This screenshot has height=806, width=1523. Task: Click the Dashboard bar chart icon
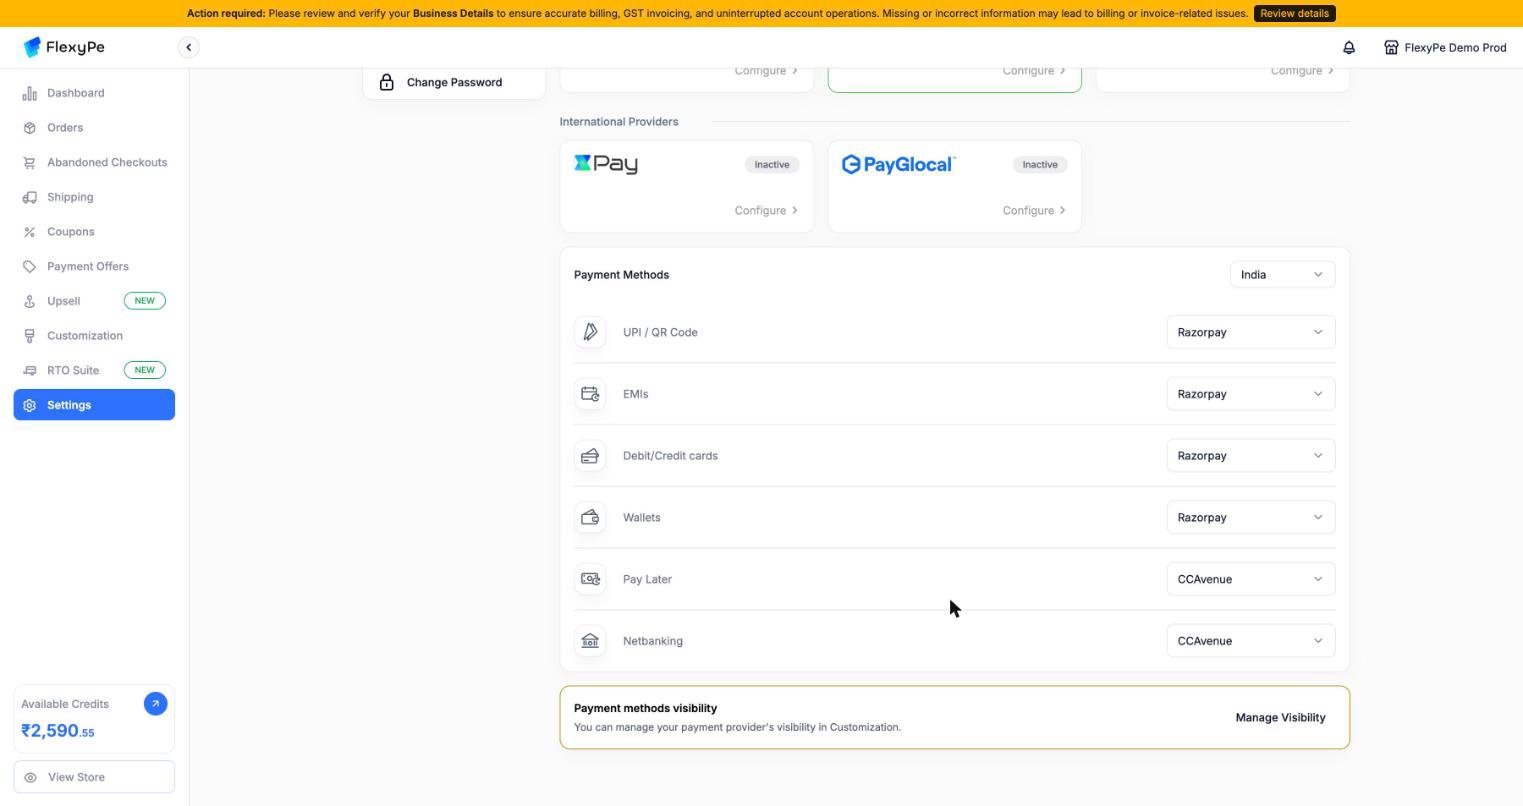30,93
